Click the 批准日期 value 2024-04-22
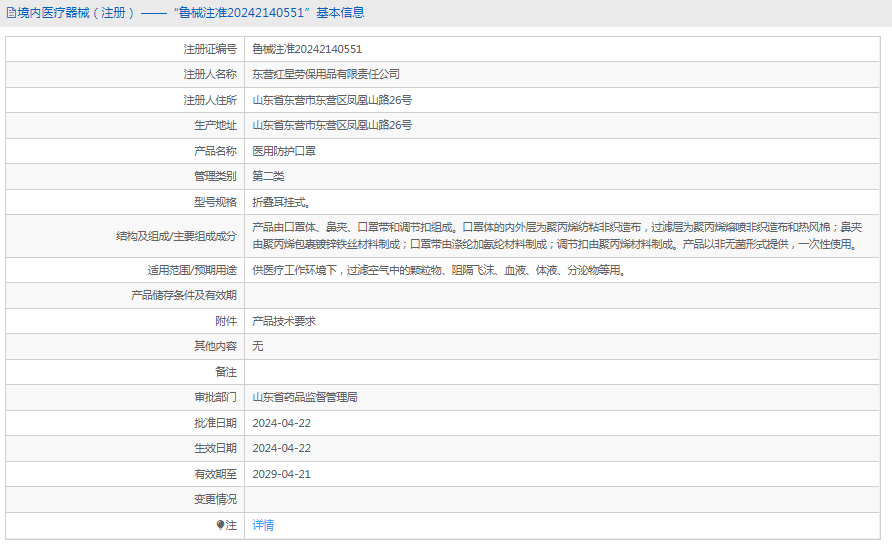 pos(282,423)
